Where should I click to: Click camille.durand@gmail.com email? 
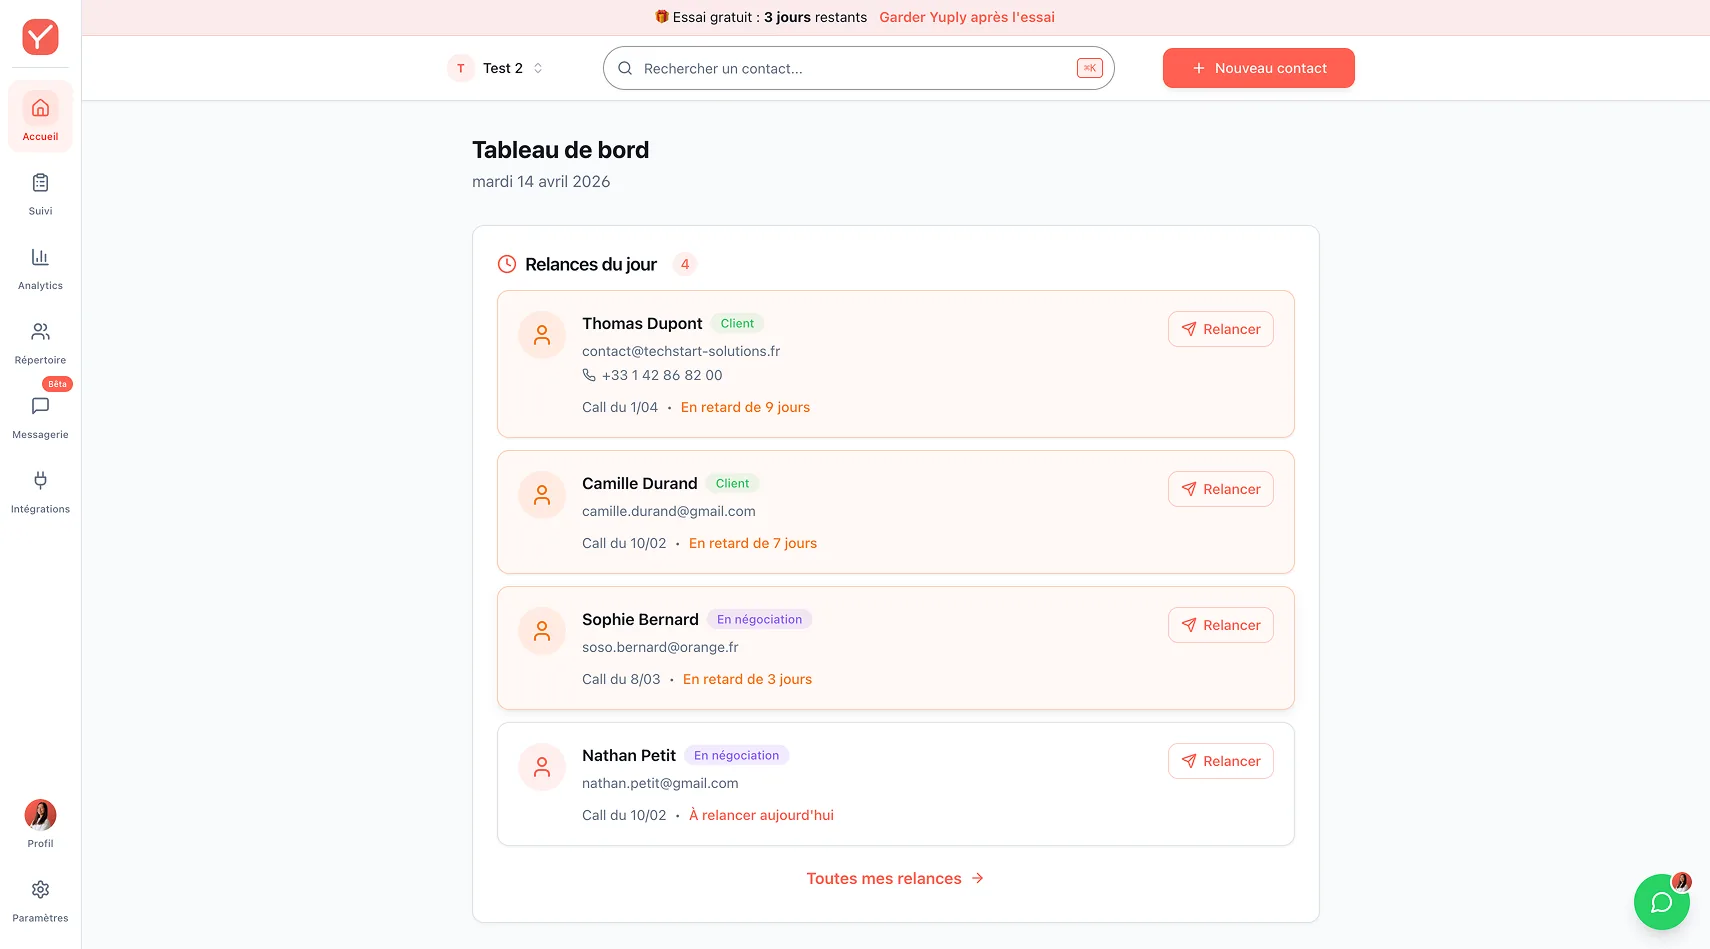coord(669,511)
